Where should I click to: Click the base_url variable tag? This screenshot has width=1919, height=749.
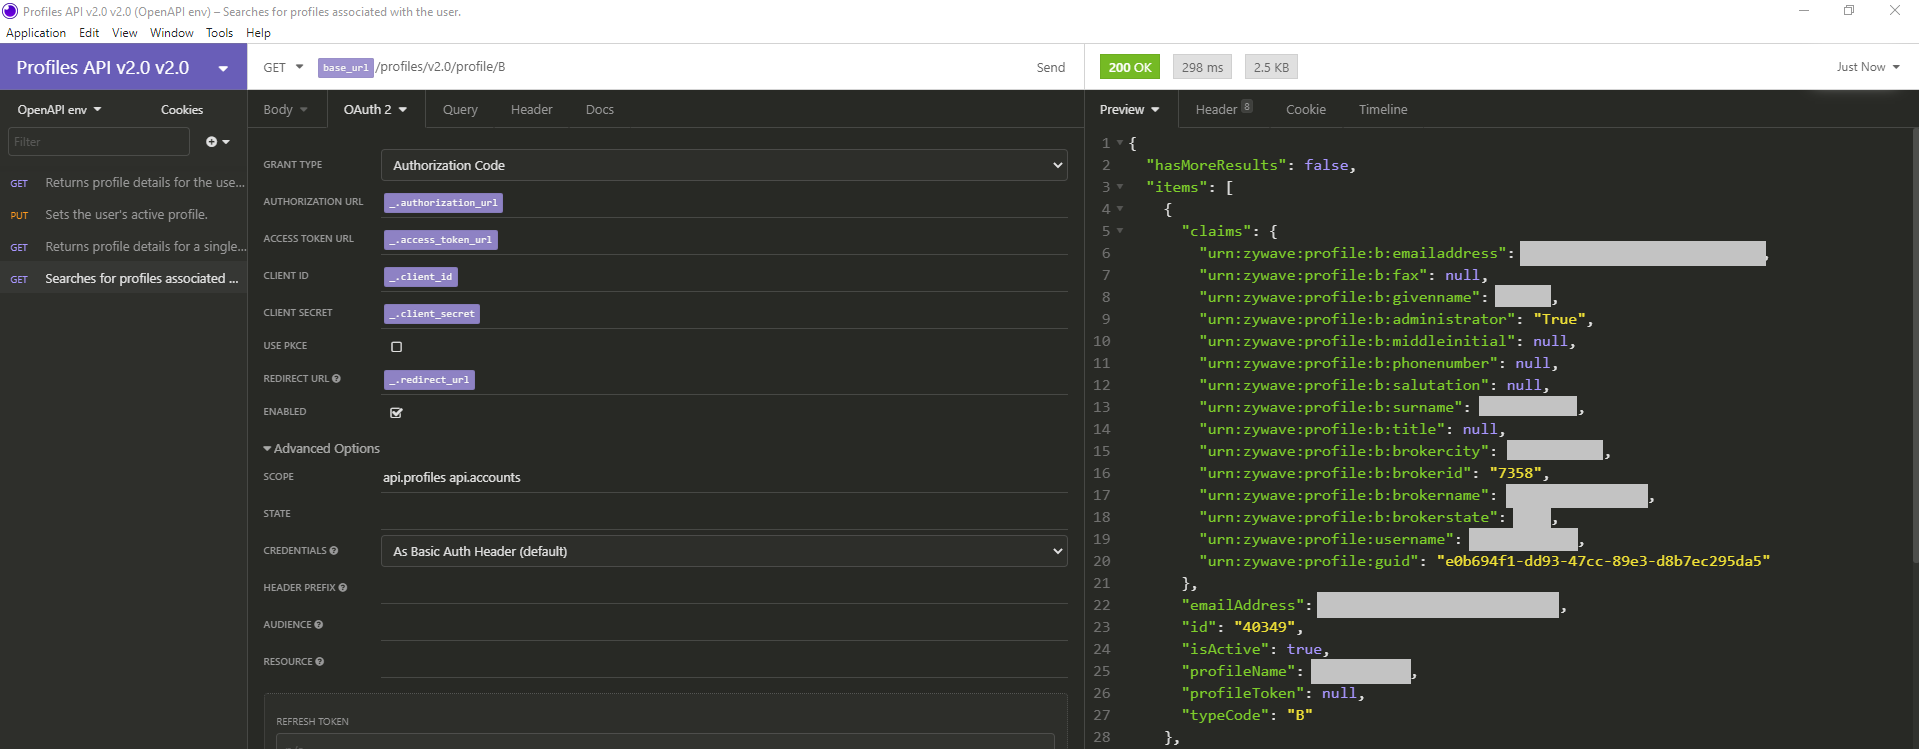(x=346, y=68)
